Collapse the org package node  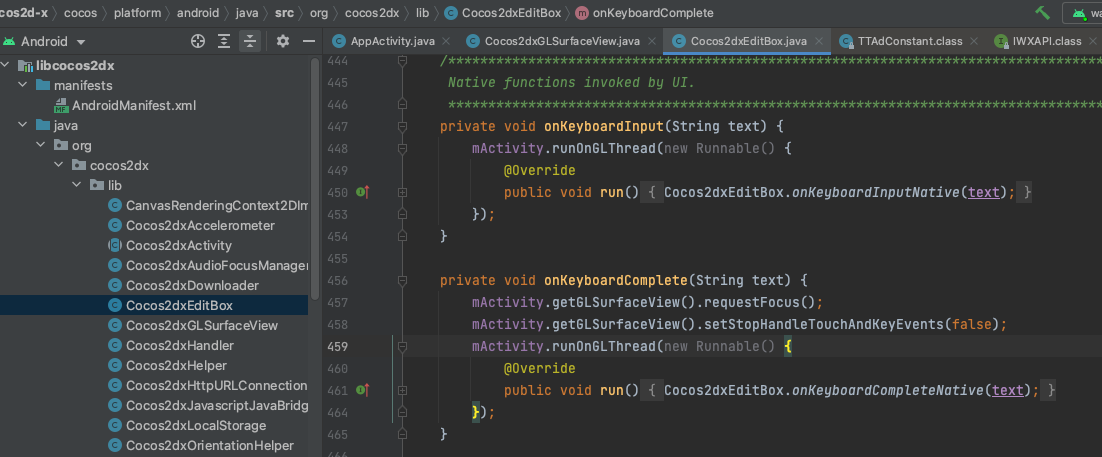pos(41,146)
